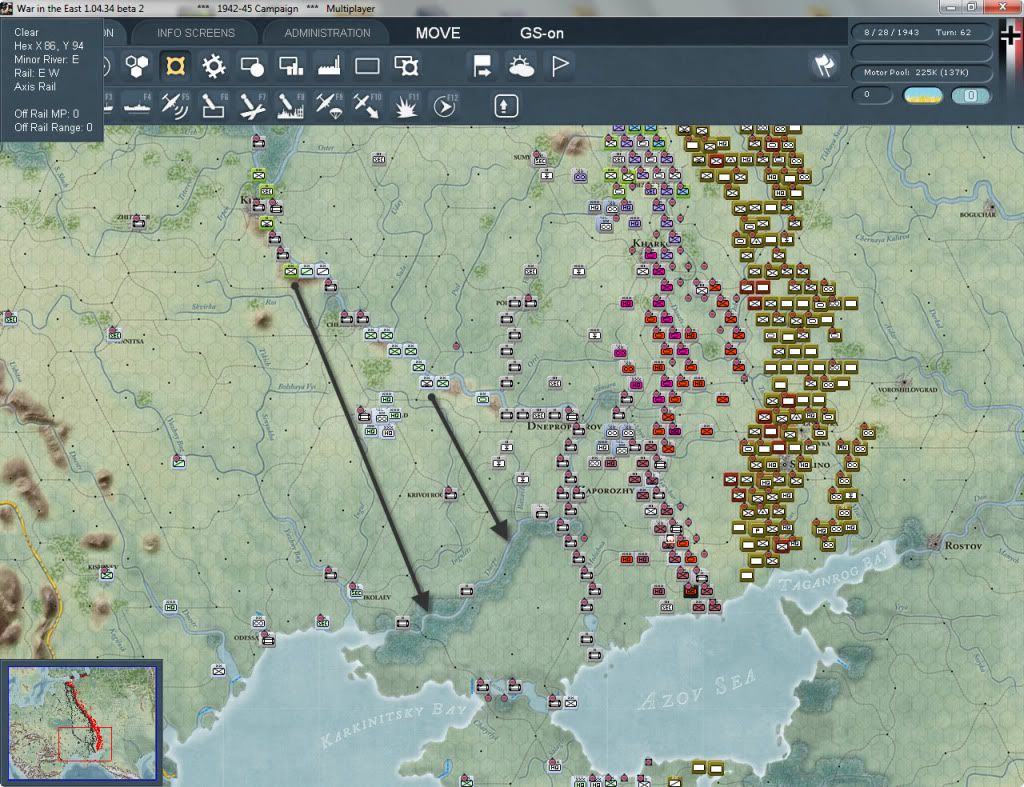Click the highlighted gold unit-mode icon

pos(175,66)
